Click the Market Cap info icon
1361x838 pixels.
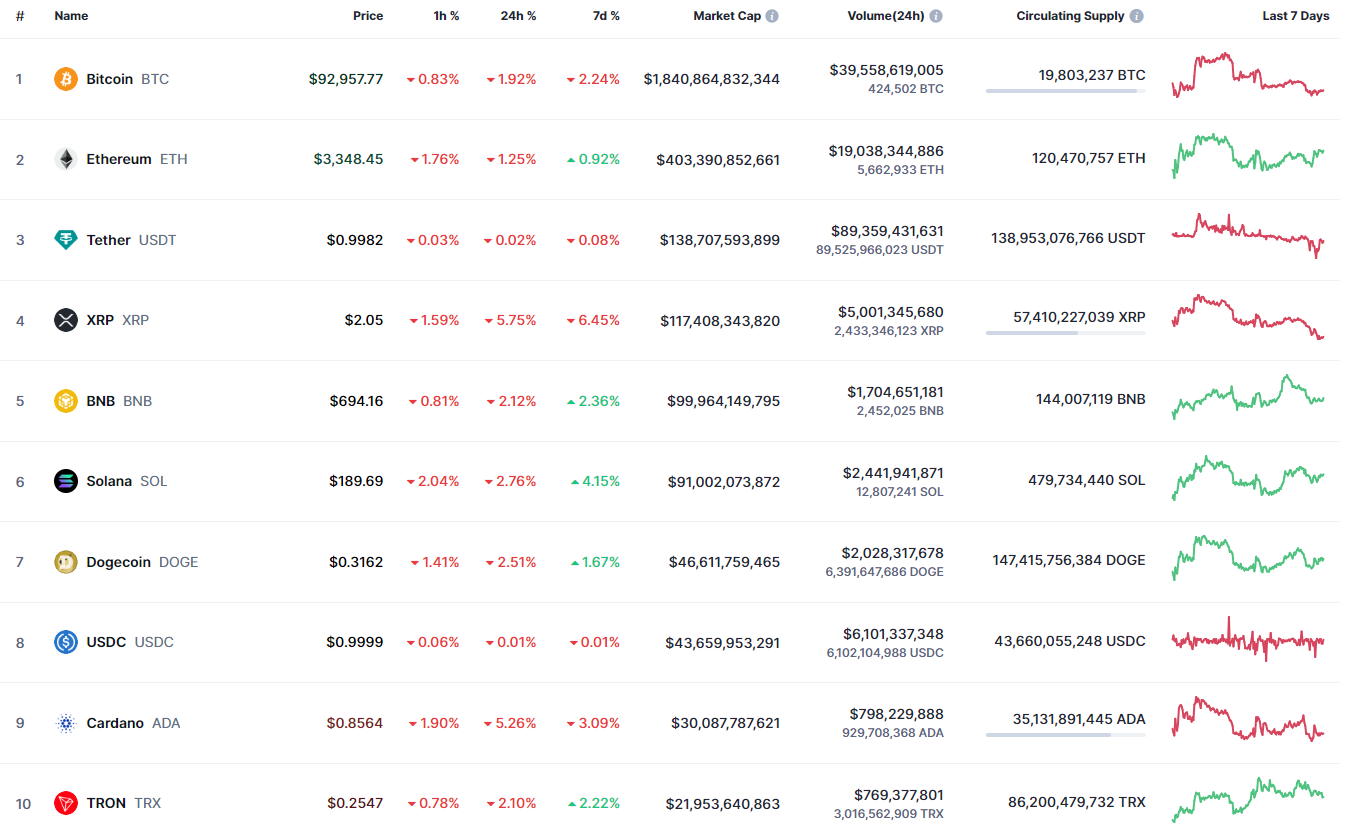(773, 16)
